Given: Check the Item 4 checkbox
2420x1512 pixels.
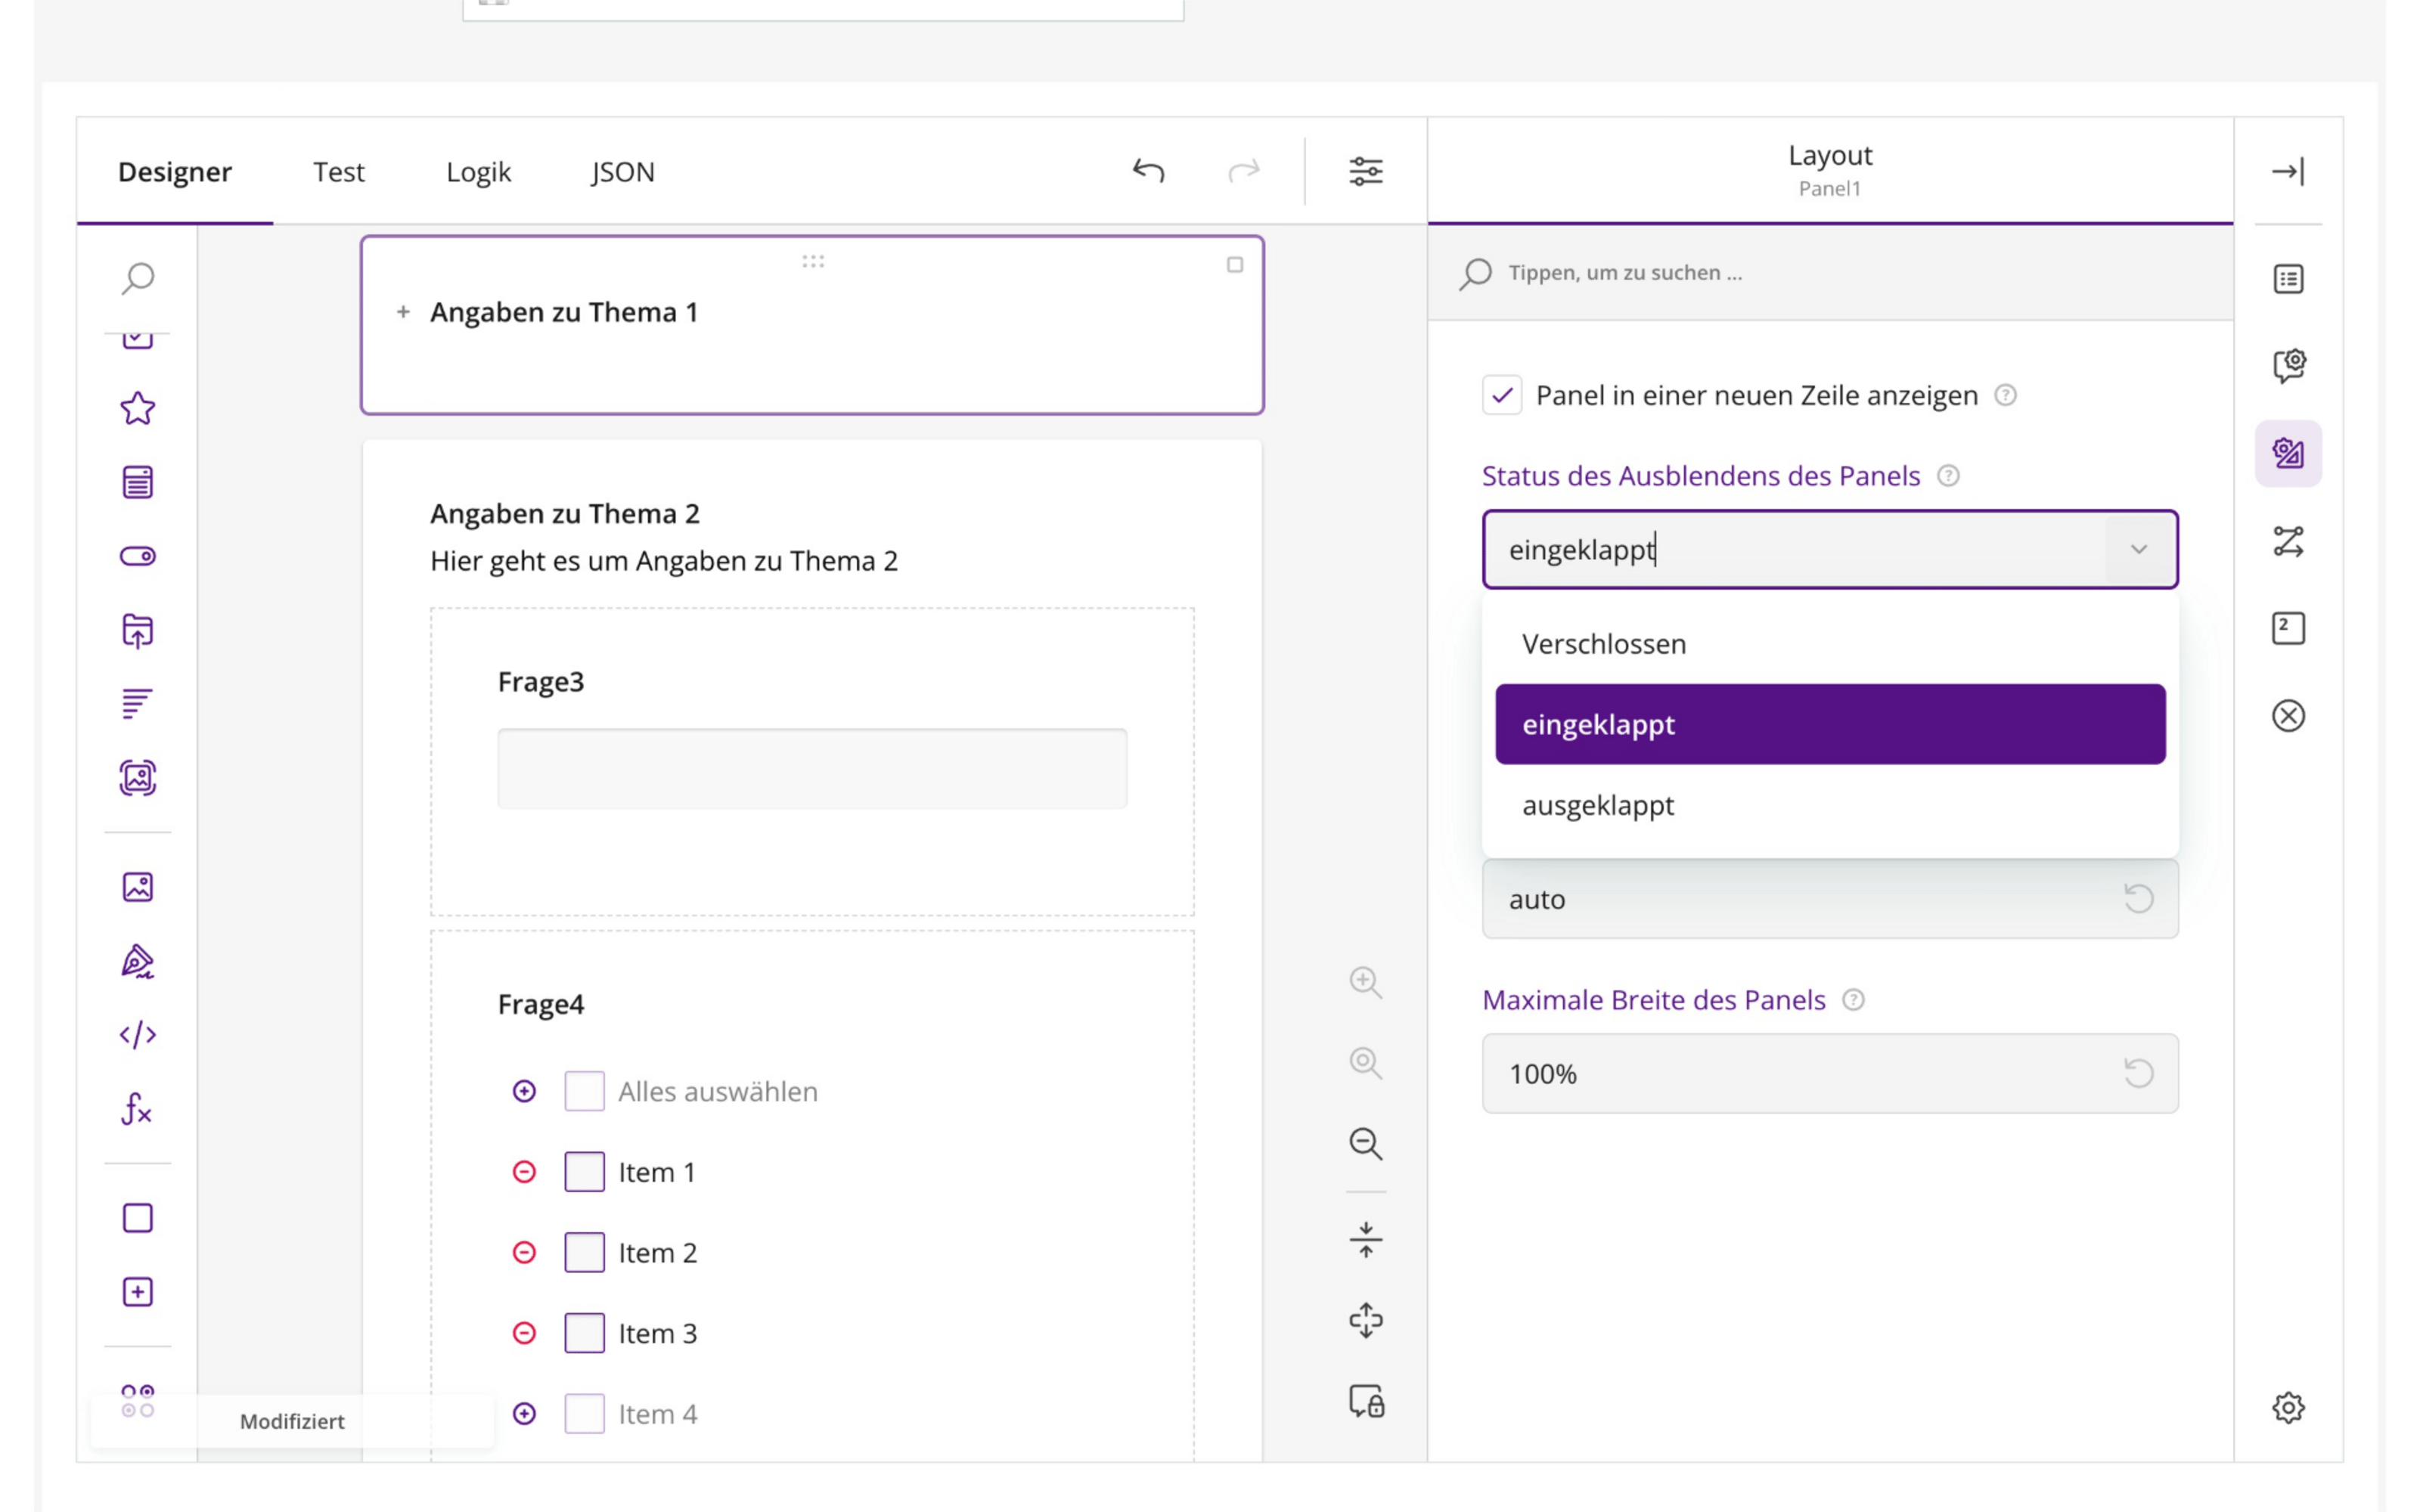Looking at the screenshot, I should pos(584,1414).
